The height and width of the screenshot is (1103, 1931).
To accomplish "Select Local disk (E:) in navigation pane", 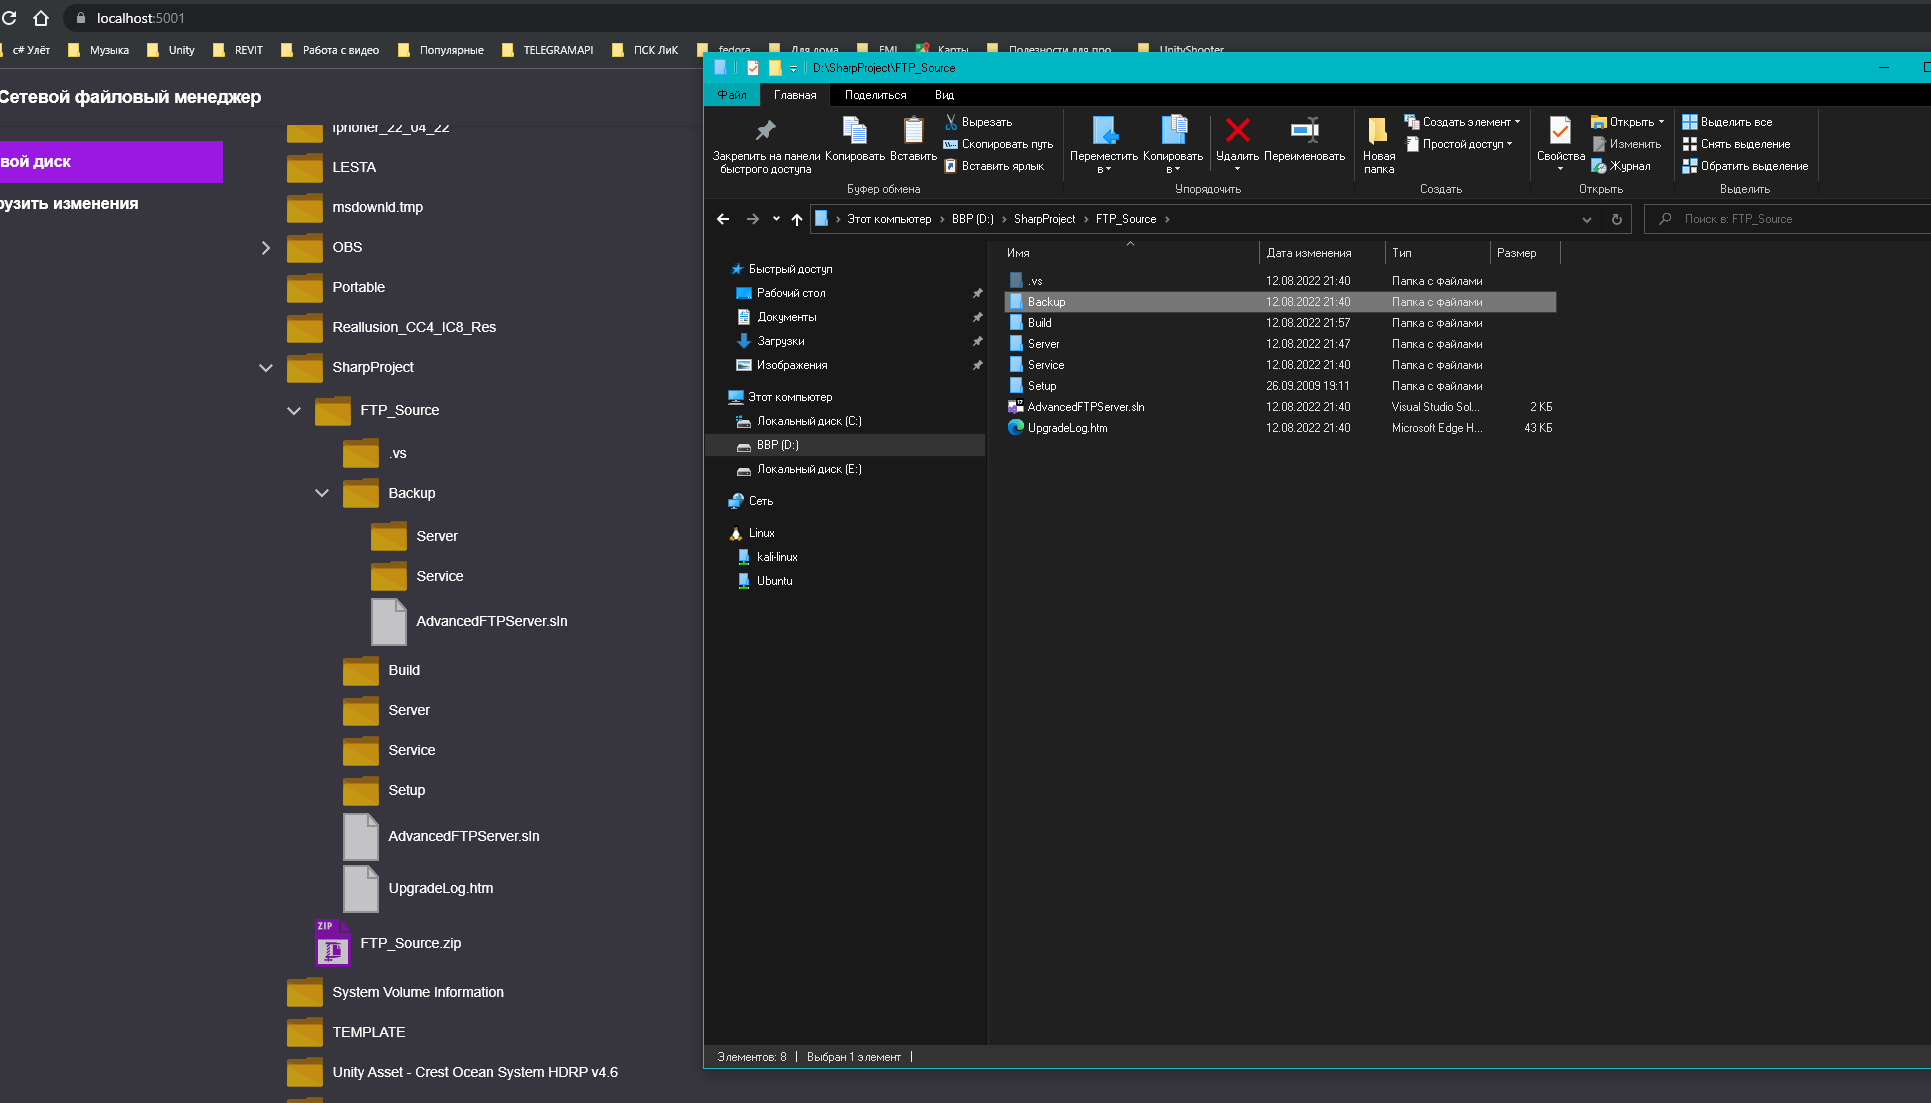I will (809, 469).
